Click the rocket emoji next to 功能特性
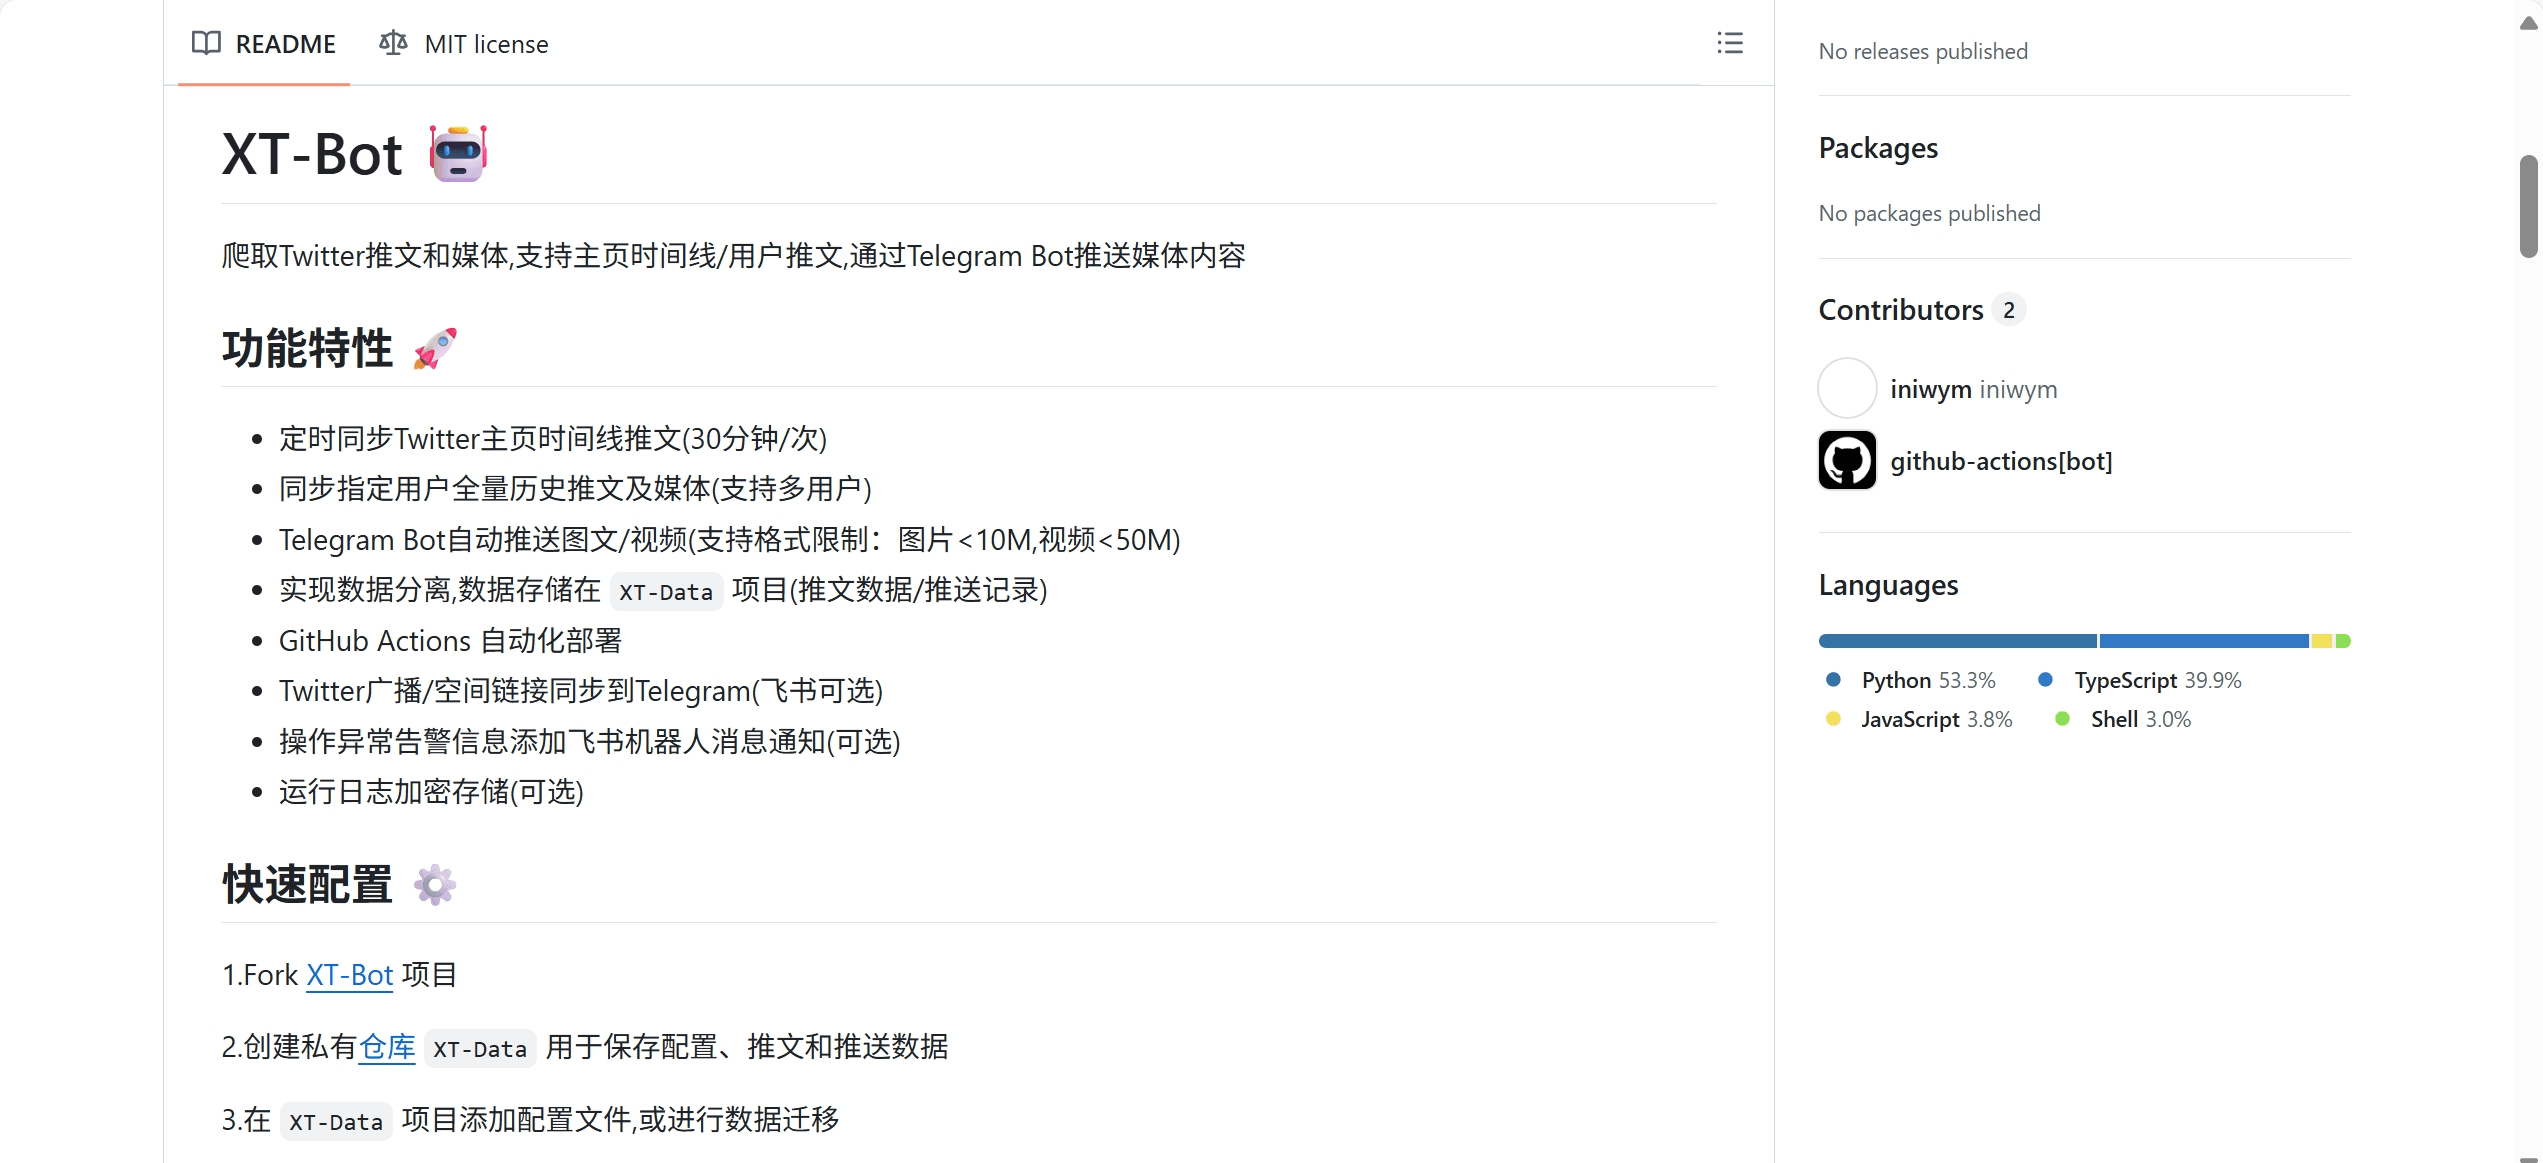 (435, 348)
